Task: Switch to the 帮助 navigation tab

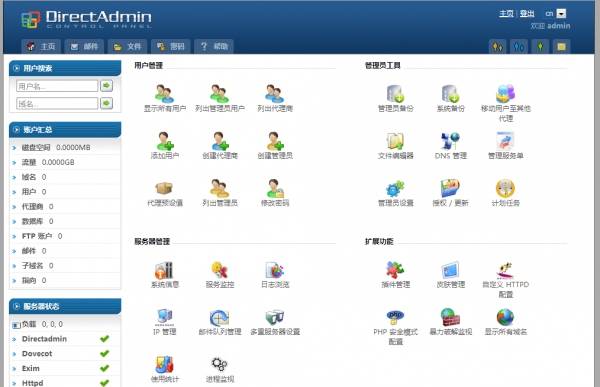Action: (x=214, y=46)
